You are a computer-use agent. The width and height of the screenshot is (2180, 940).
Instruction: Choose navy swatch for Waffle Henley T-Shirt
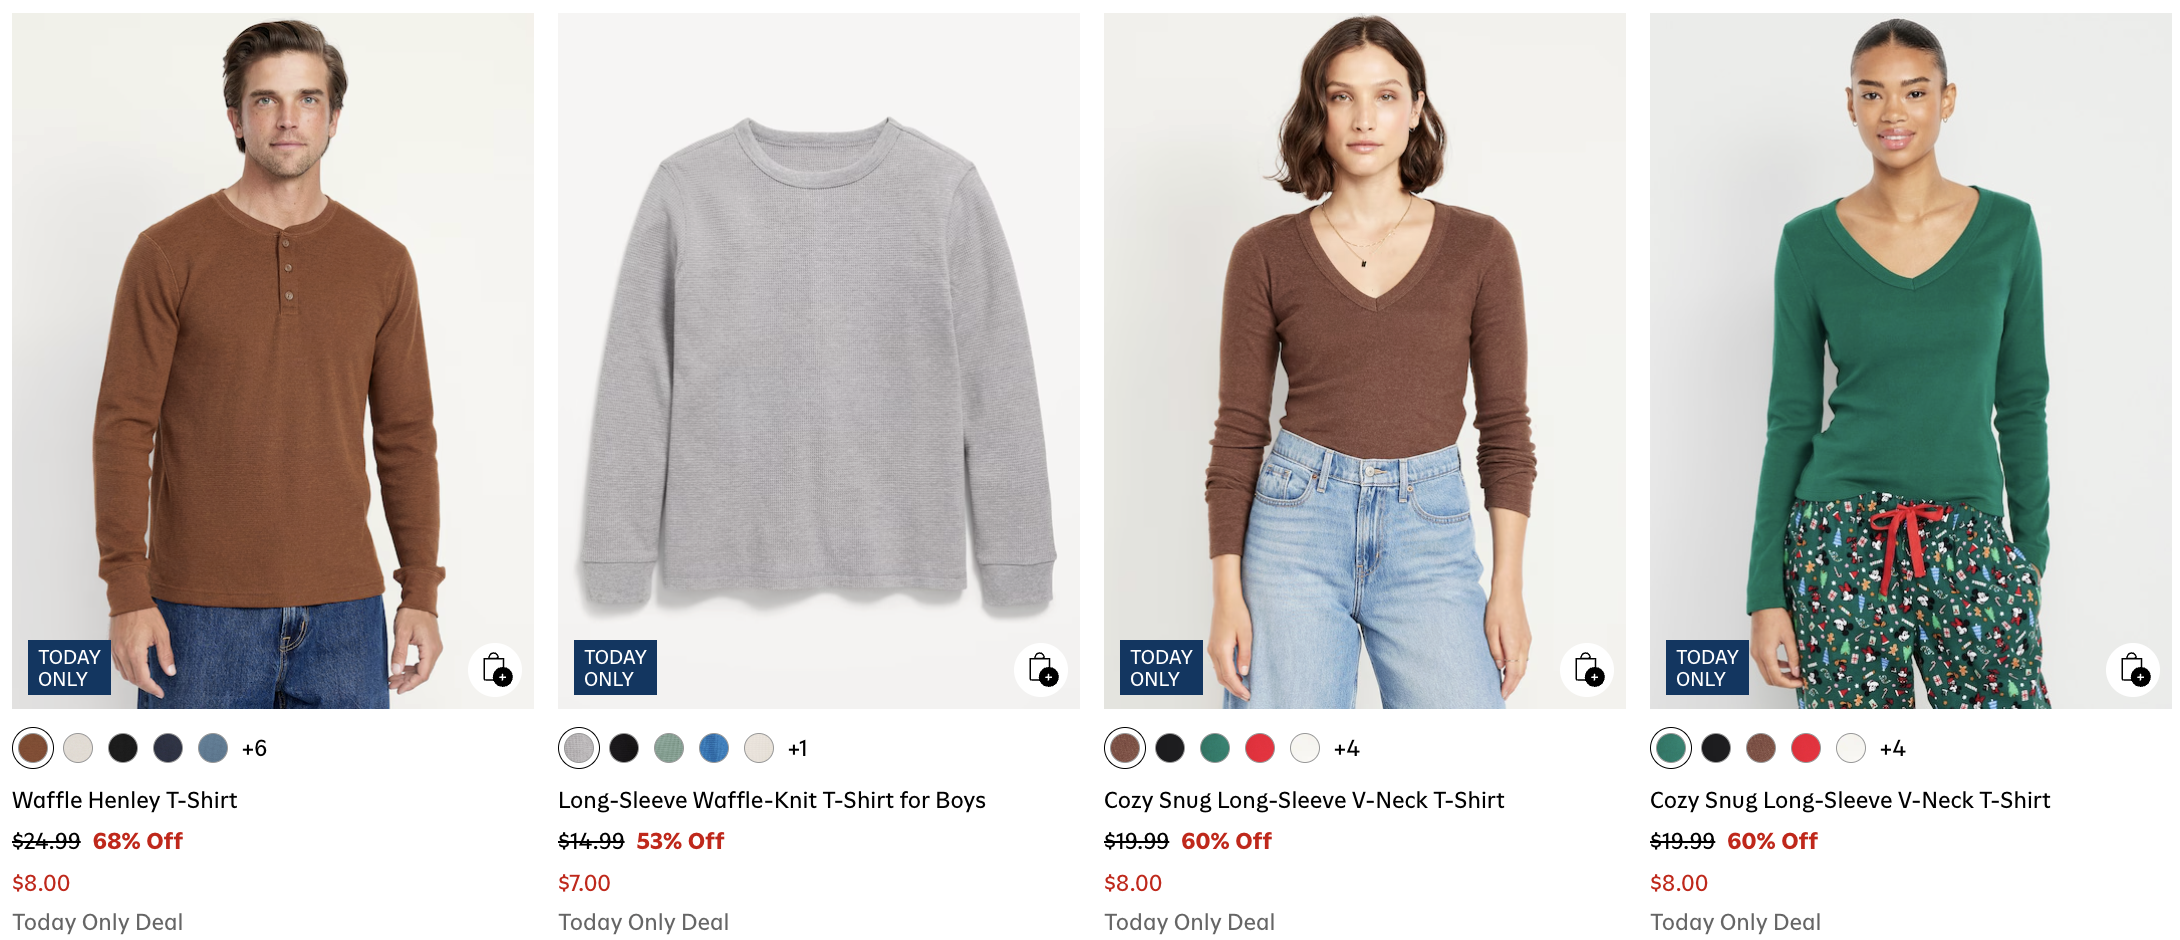coord(168,748)
